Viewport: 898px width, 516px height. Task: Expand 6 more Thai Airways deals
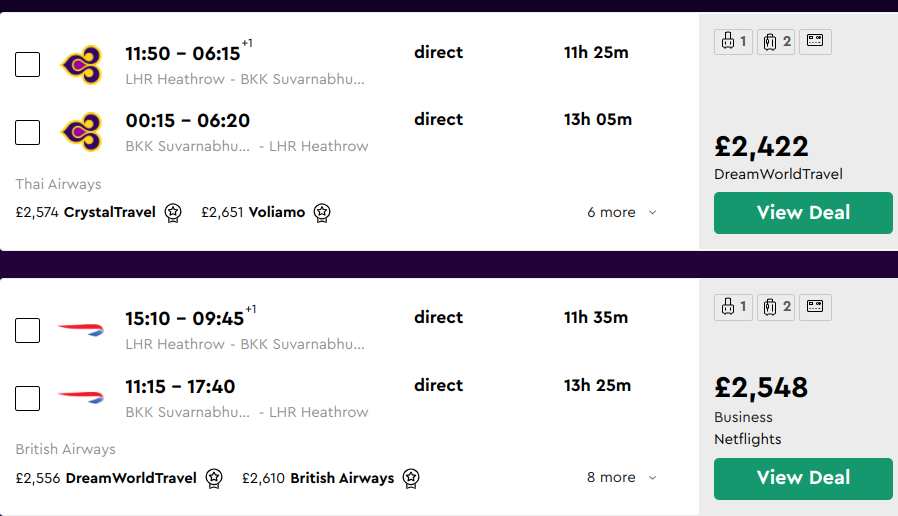tap(622, 212)
